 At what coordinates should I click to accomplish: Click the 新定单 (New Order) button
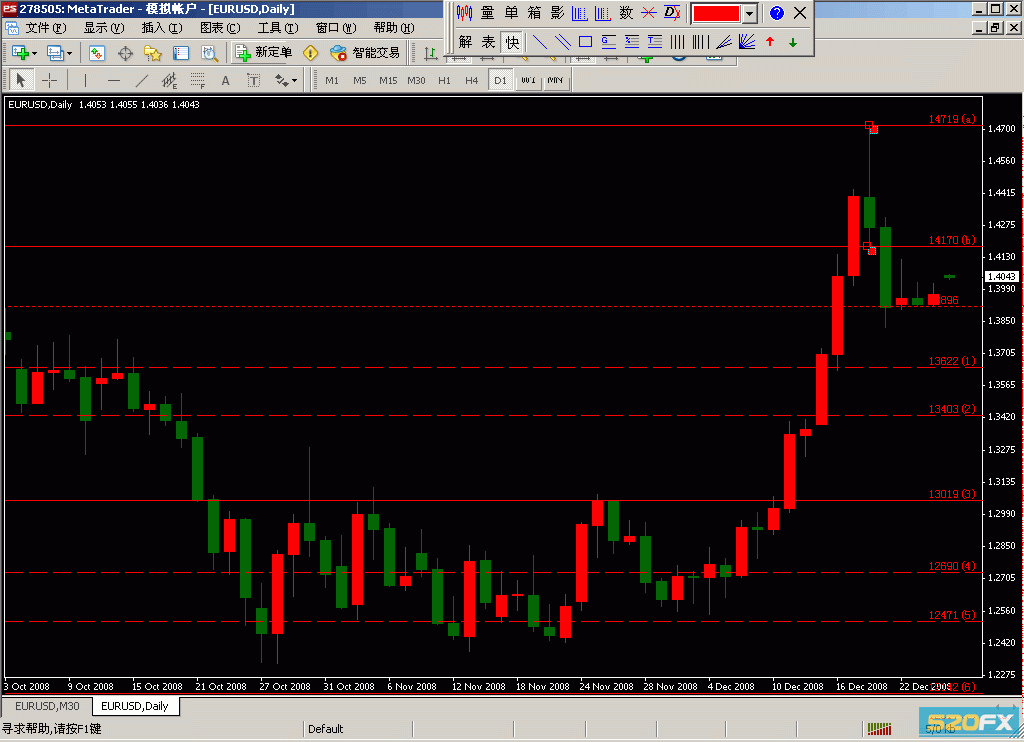click(x=263, y=53)
